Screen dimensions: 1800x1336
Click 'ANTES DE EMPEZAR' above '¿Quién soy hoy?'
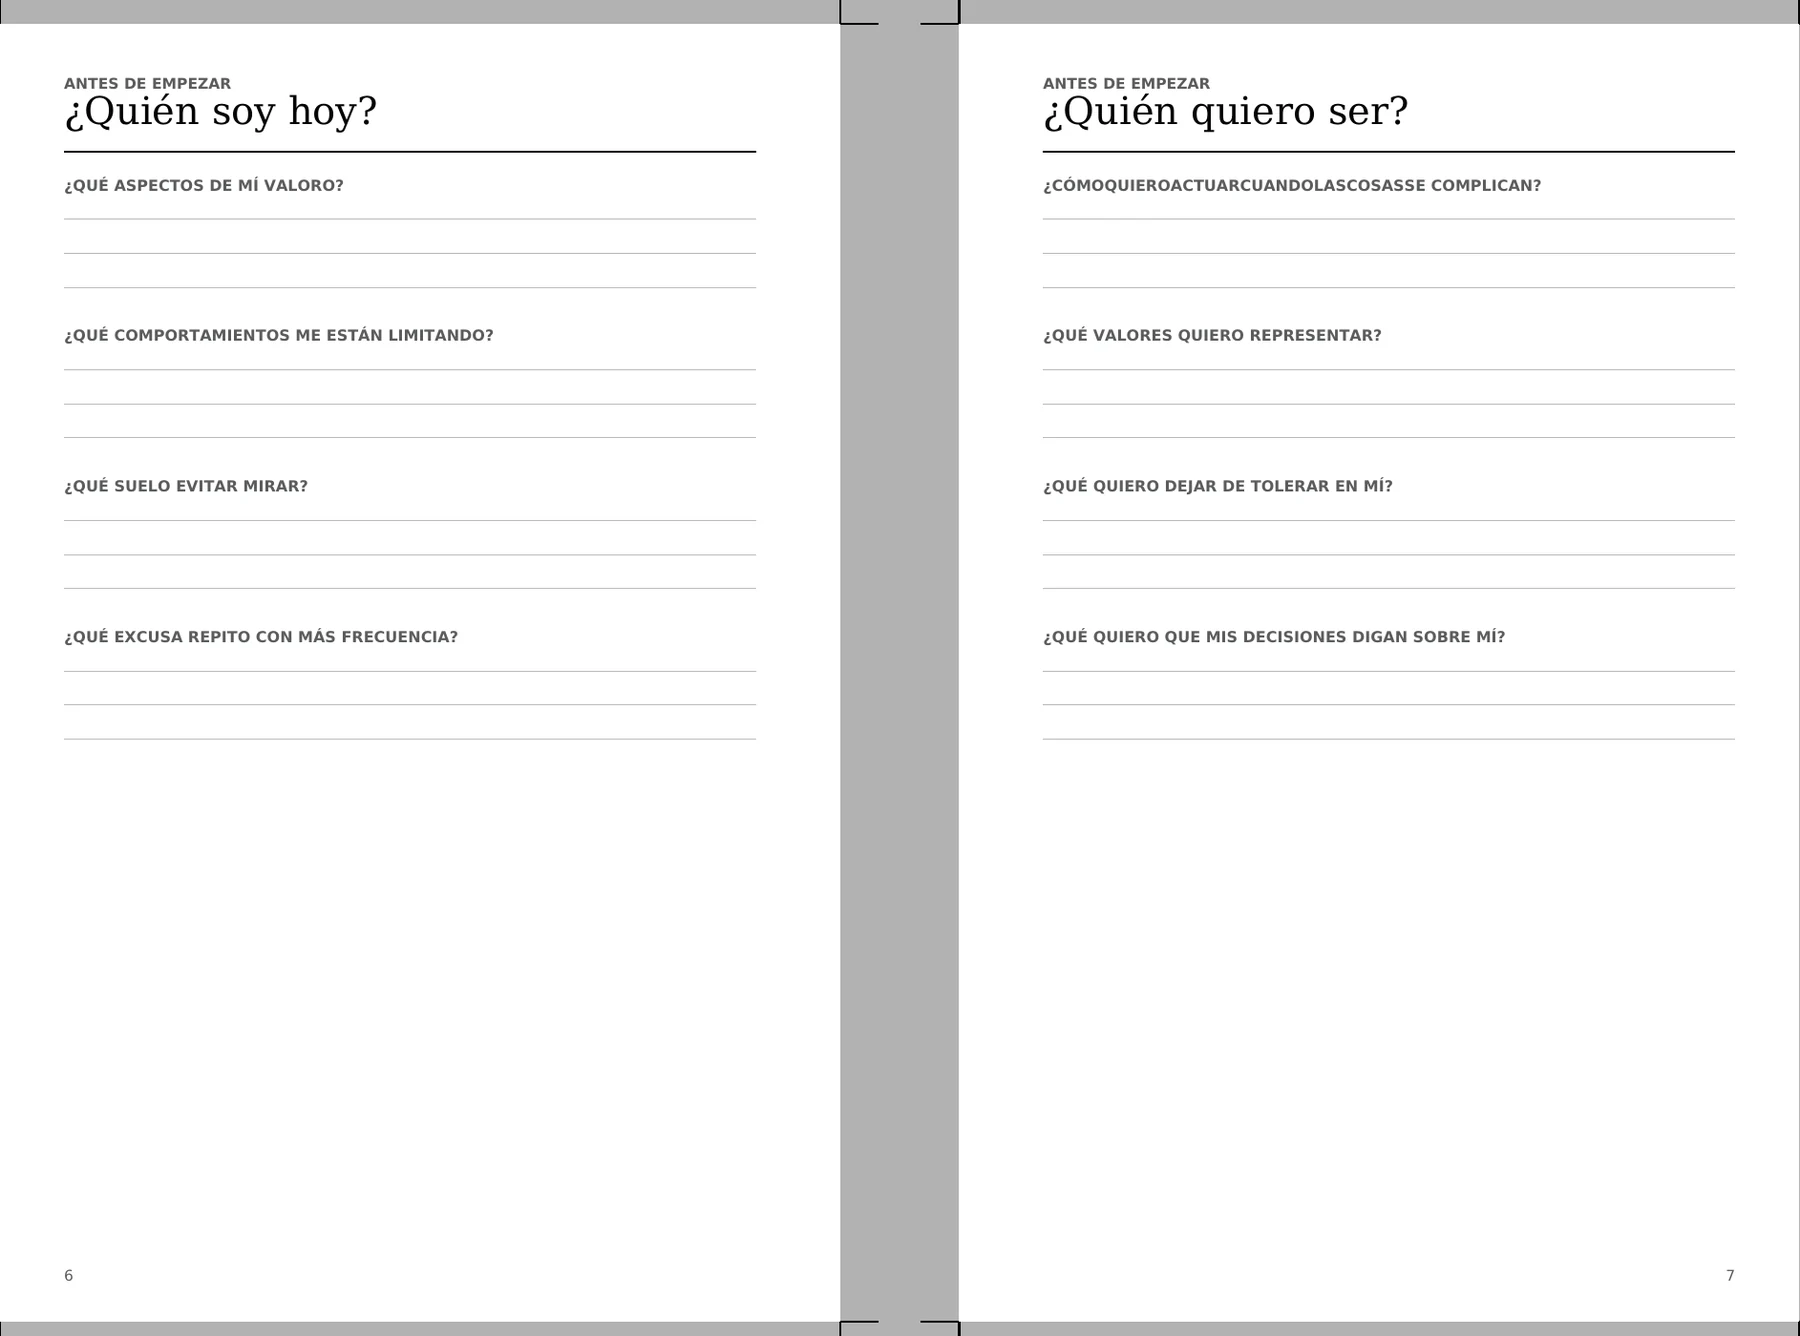[x=147, y=84]
